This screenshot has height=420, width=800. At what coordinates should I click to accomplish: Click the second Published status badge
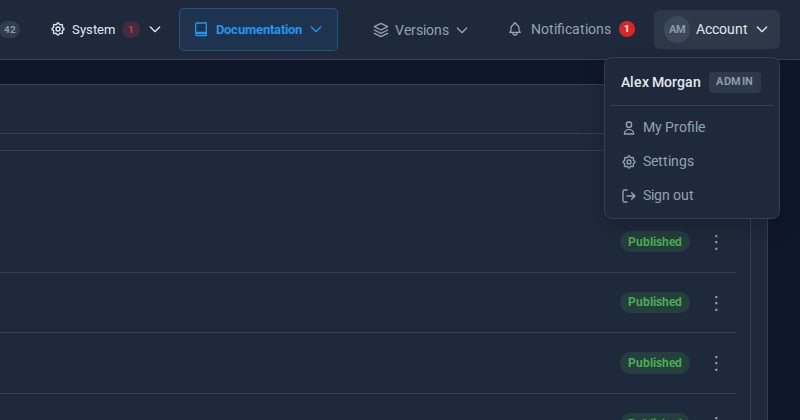655,302
